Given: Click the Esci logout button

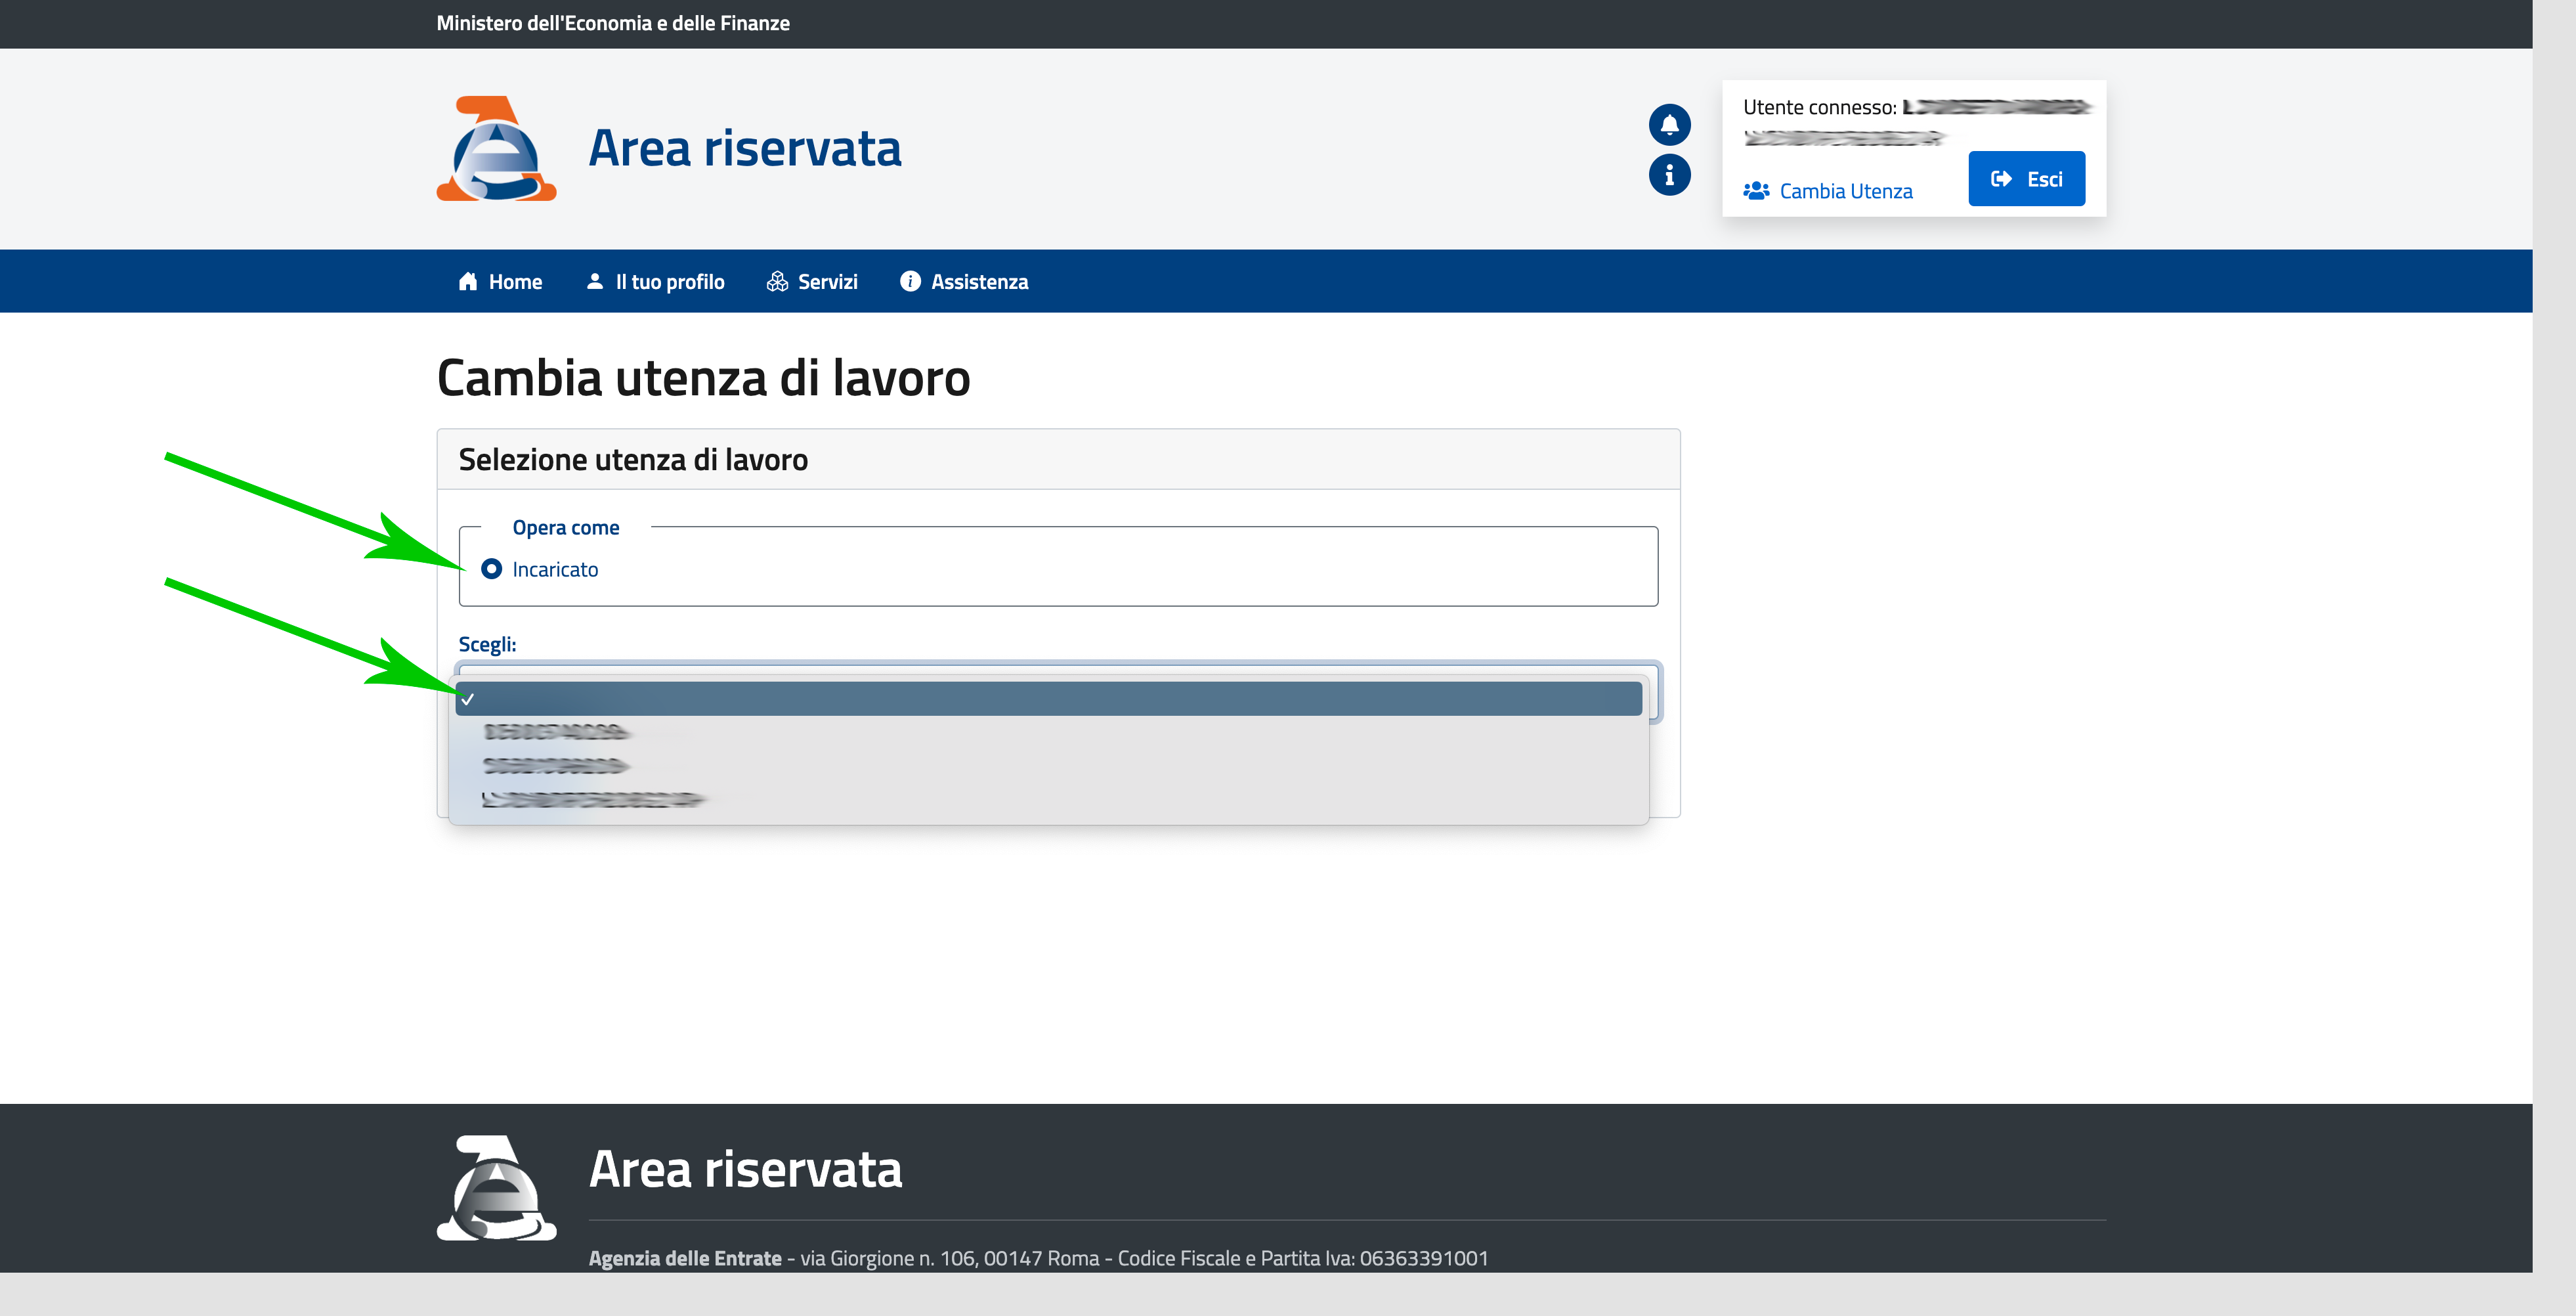Looking at the screenshot, I should pos(2026,179).
